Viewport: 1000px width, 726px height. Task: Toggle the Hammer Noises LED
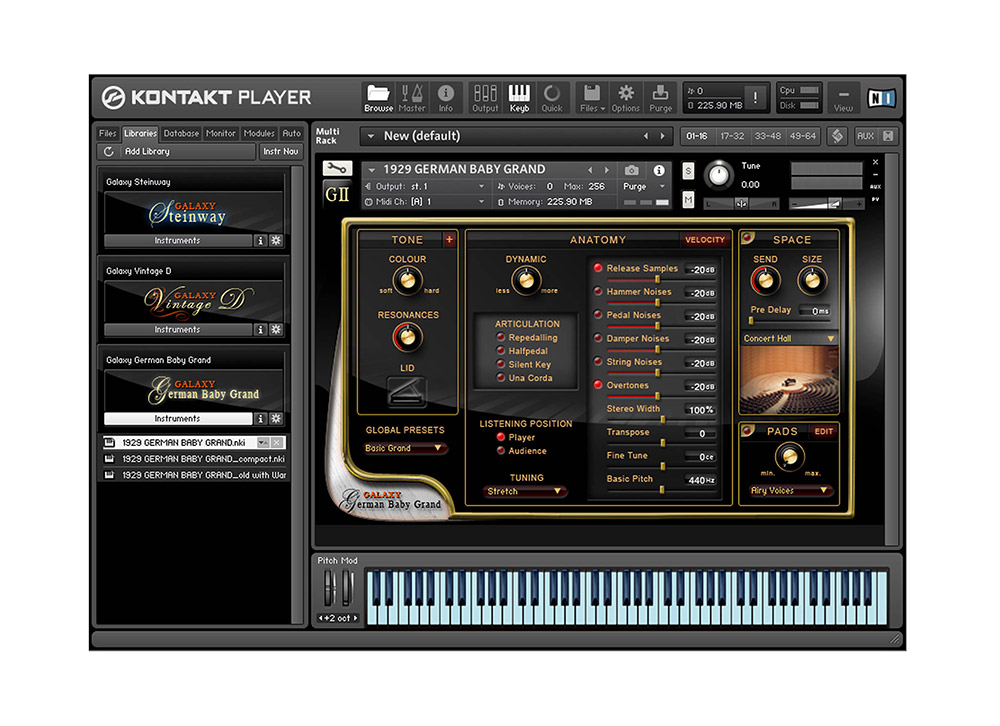click(598, 292)
